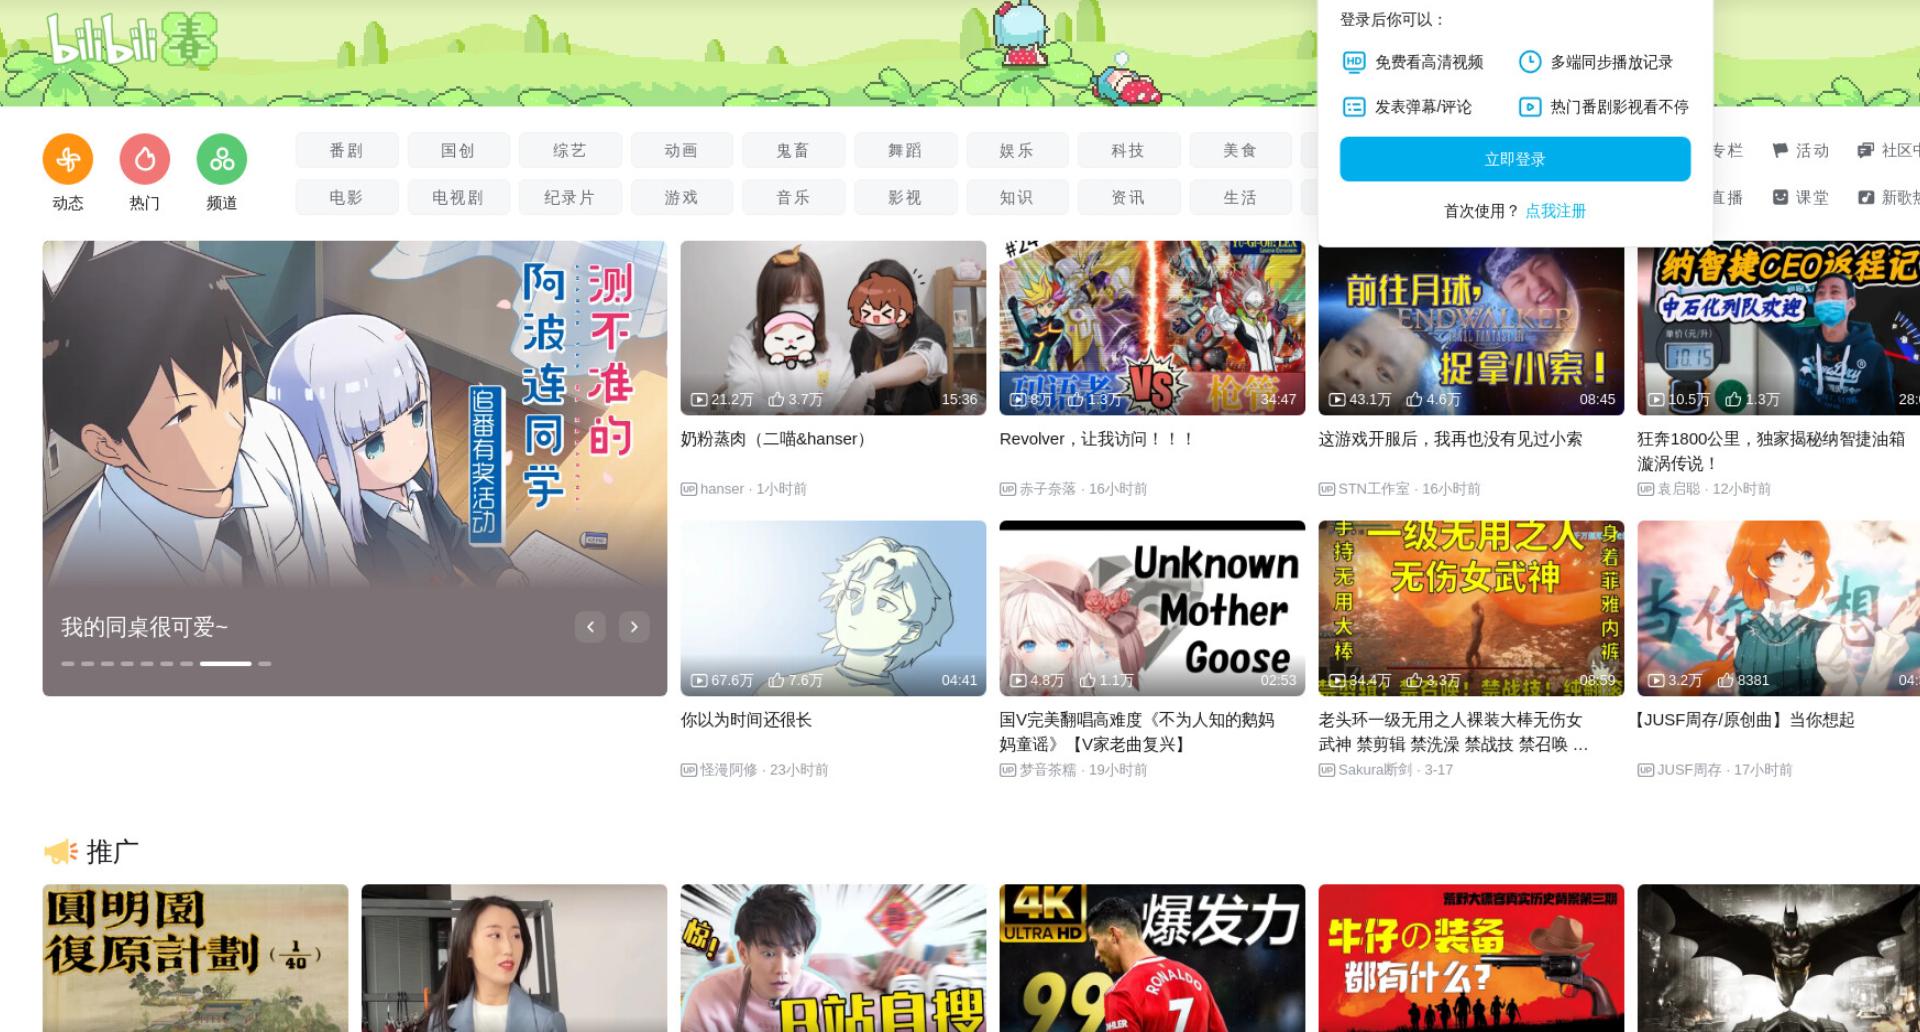Open the 圆明园复原计划 promoted thumbnail
This screenshot has height=1032, width=1920.
point(195,958)
